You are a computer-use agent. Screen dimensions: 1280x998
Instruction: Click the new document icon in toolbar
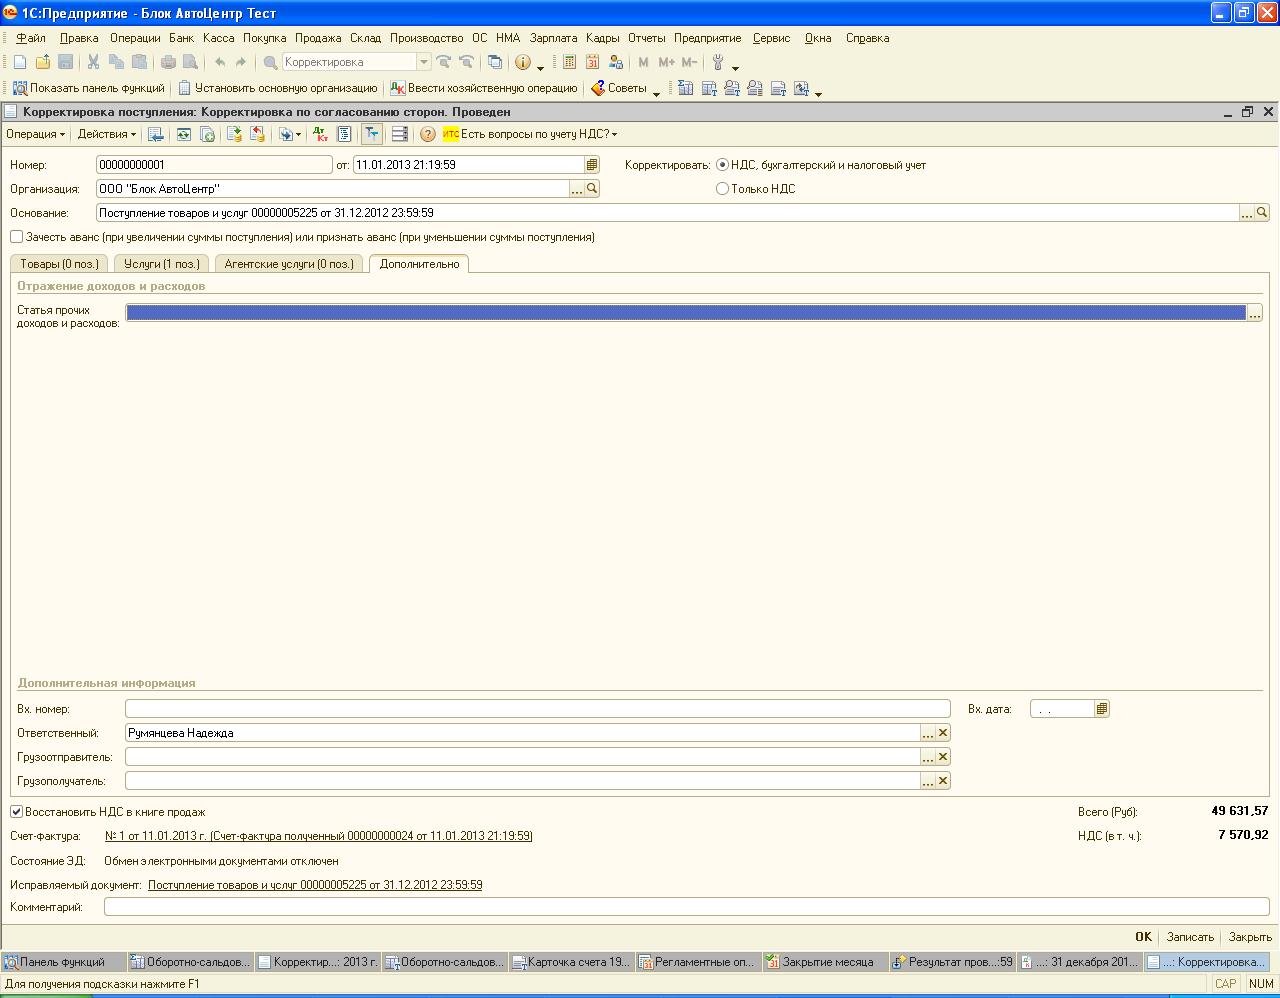point(20,62)
